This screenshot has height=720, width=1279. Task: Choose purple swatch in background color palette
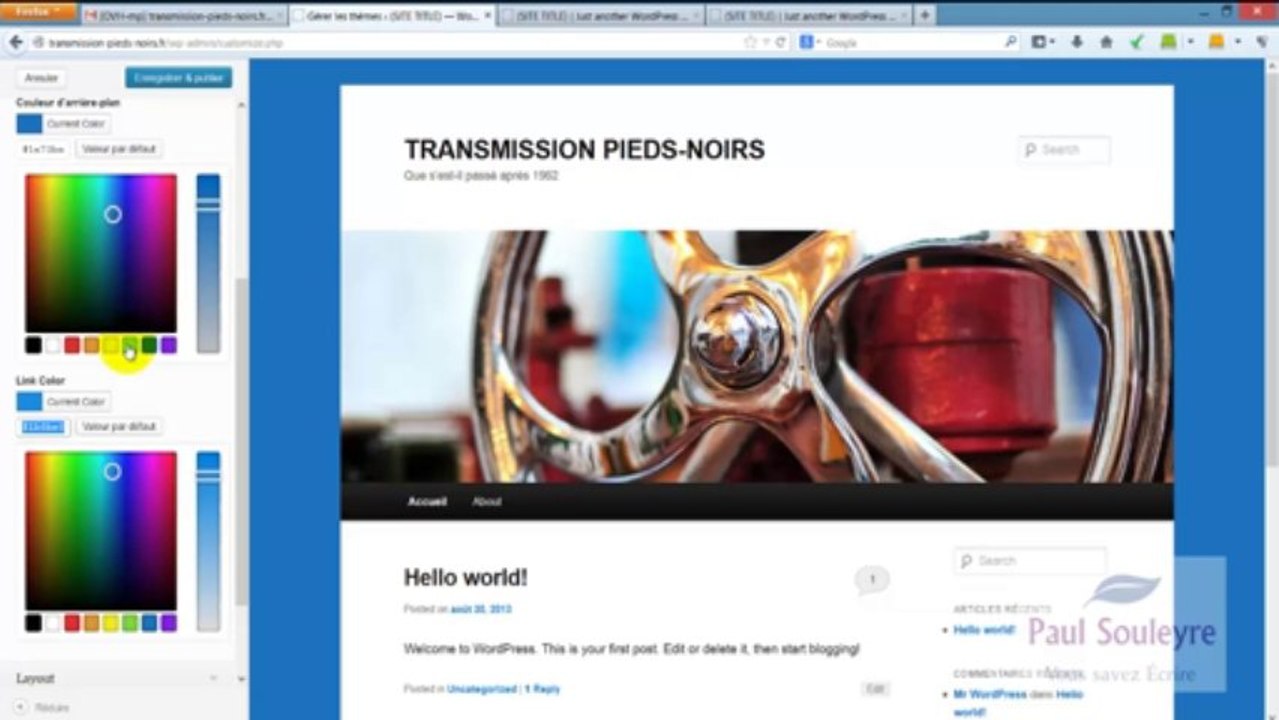(x=168, y=345)
